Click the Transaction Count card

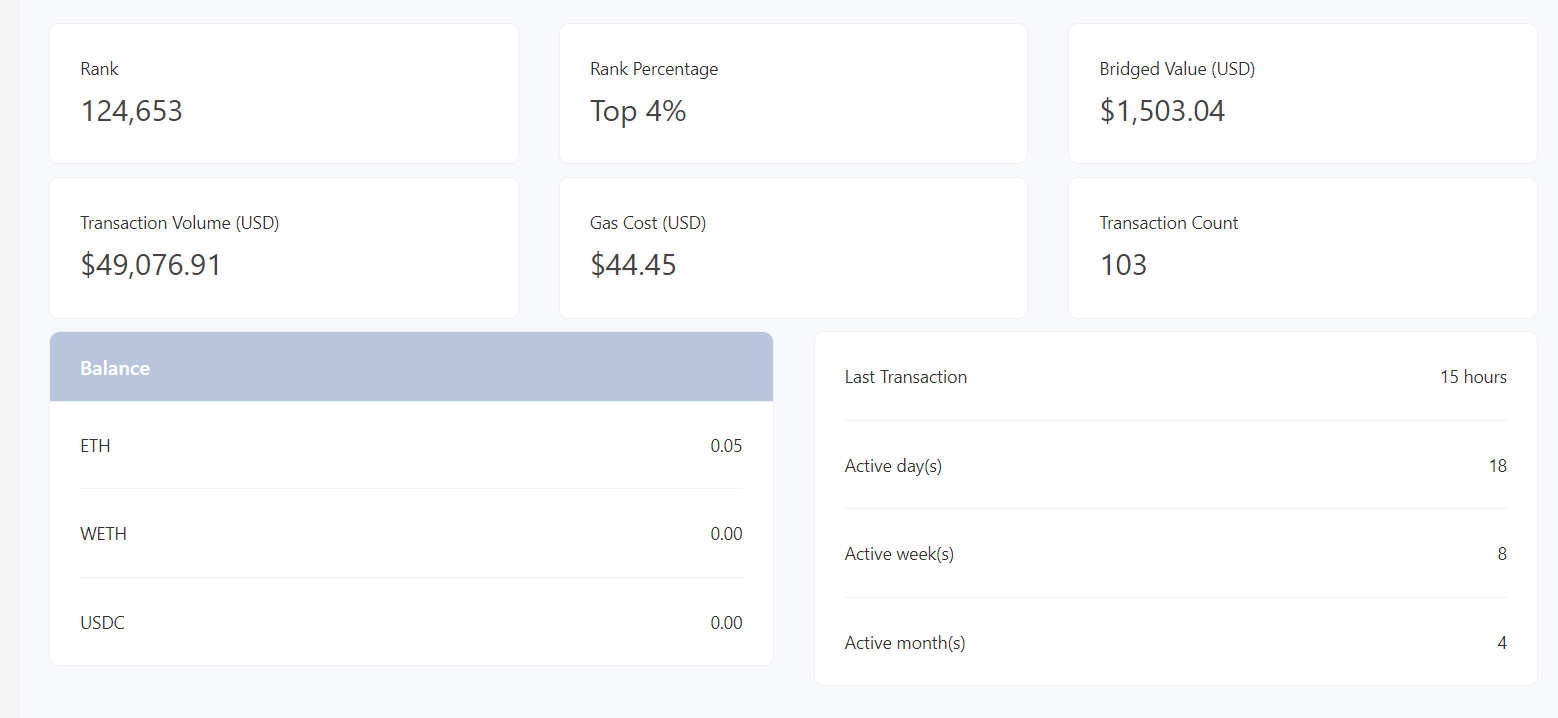[1301, 247]
